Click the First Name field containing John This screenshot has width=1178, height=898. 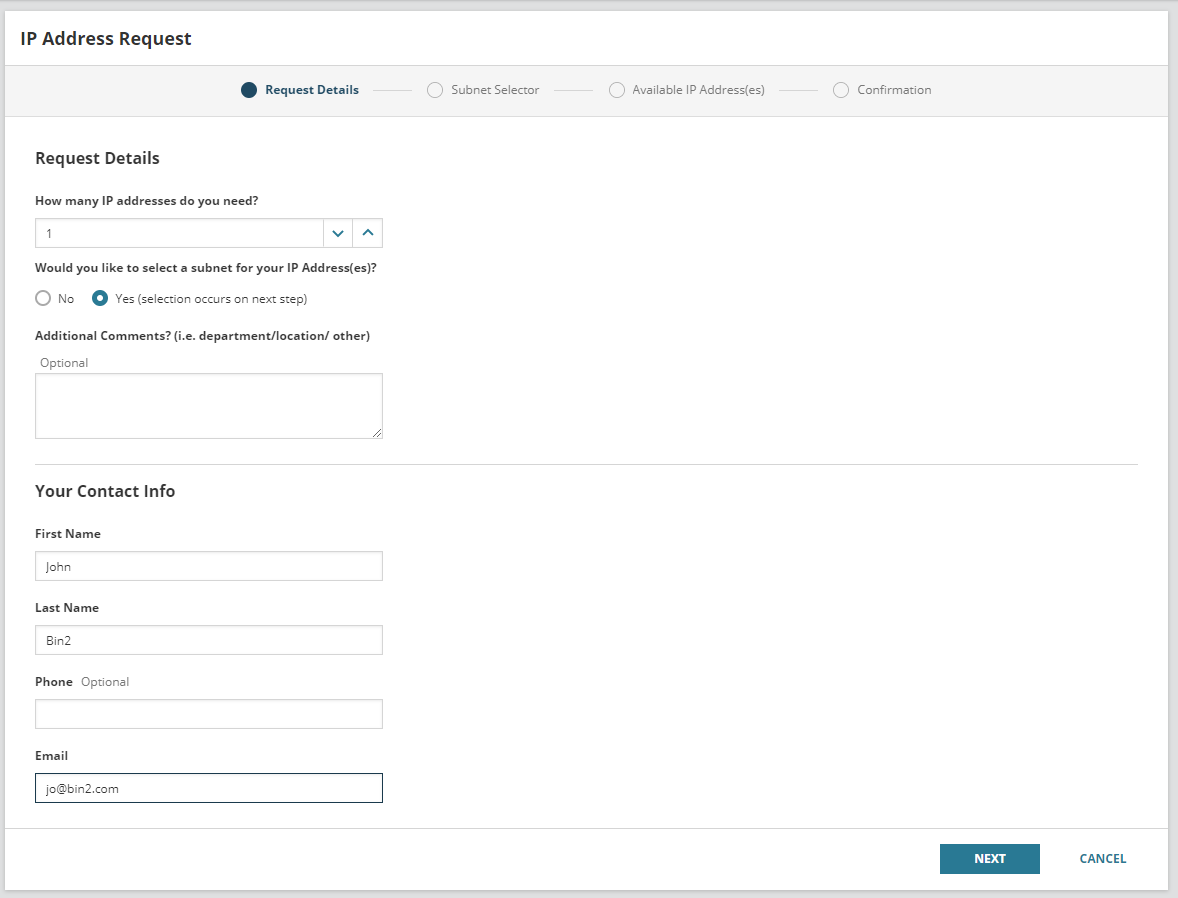click(208, 566)
